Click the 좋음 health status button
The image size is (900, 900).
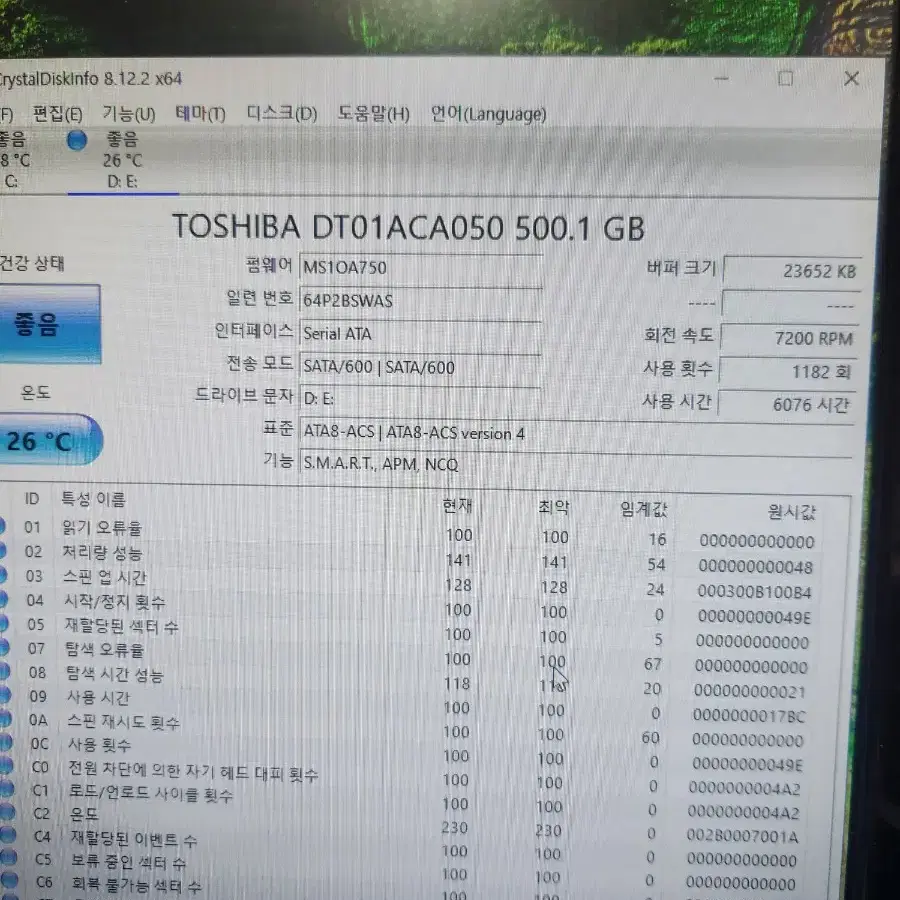pyautogui.click(x=49, y=324)
